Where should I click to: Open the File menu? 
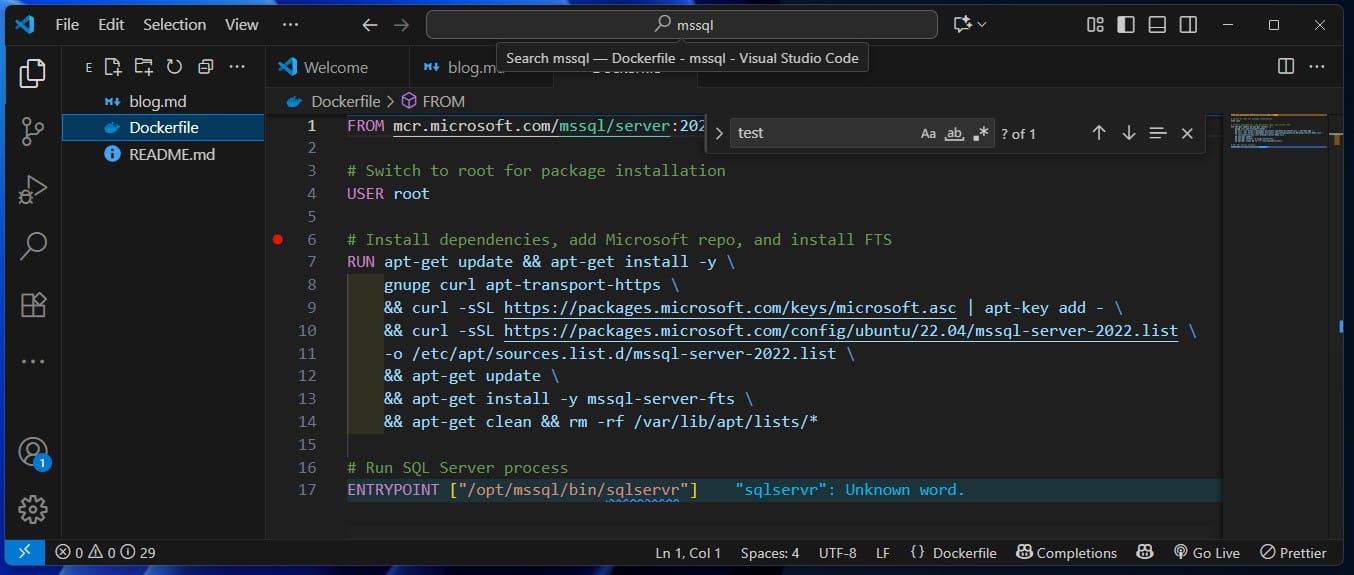click(x=67, y=24)
